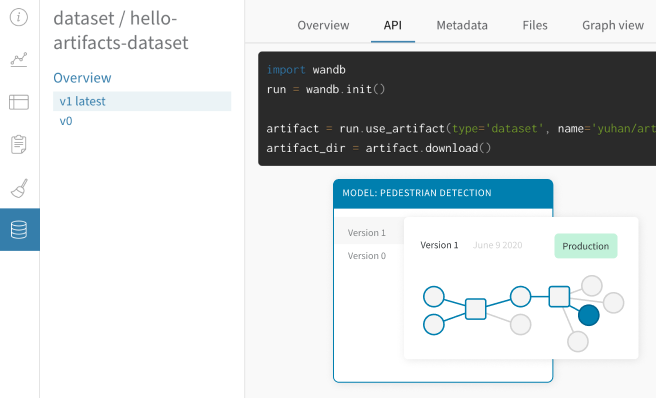
Task: Open the charts workspace icon
Action: (19, 60)
